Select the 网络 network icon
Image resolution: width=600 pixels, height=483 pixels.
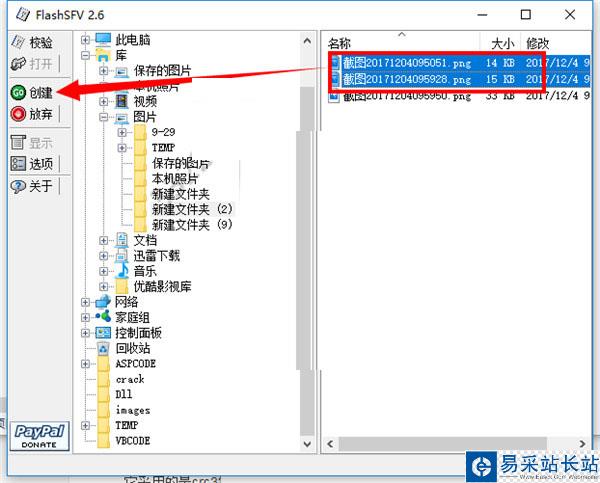(x=103, y=302)
